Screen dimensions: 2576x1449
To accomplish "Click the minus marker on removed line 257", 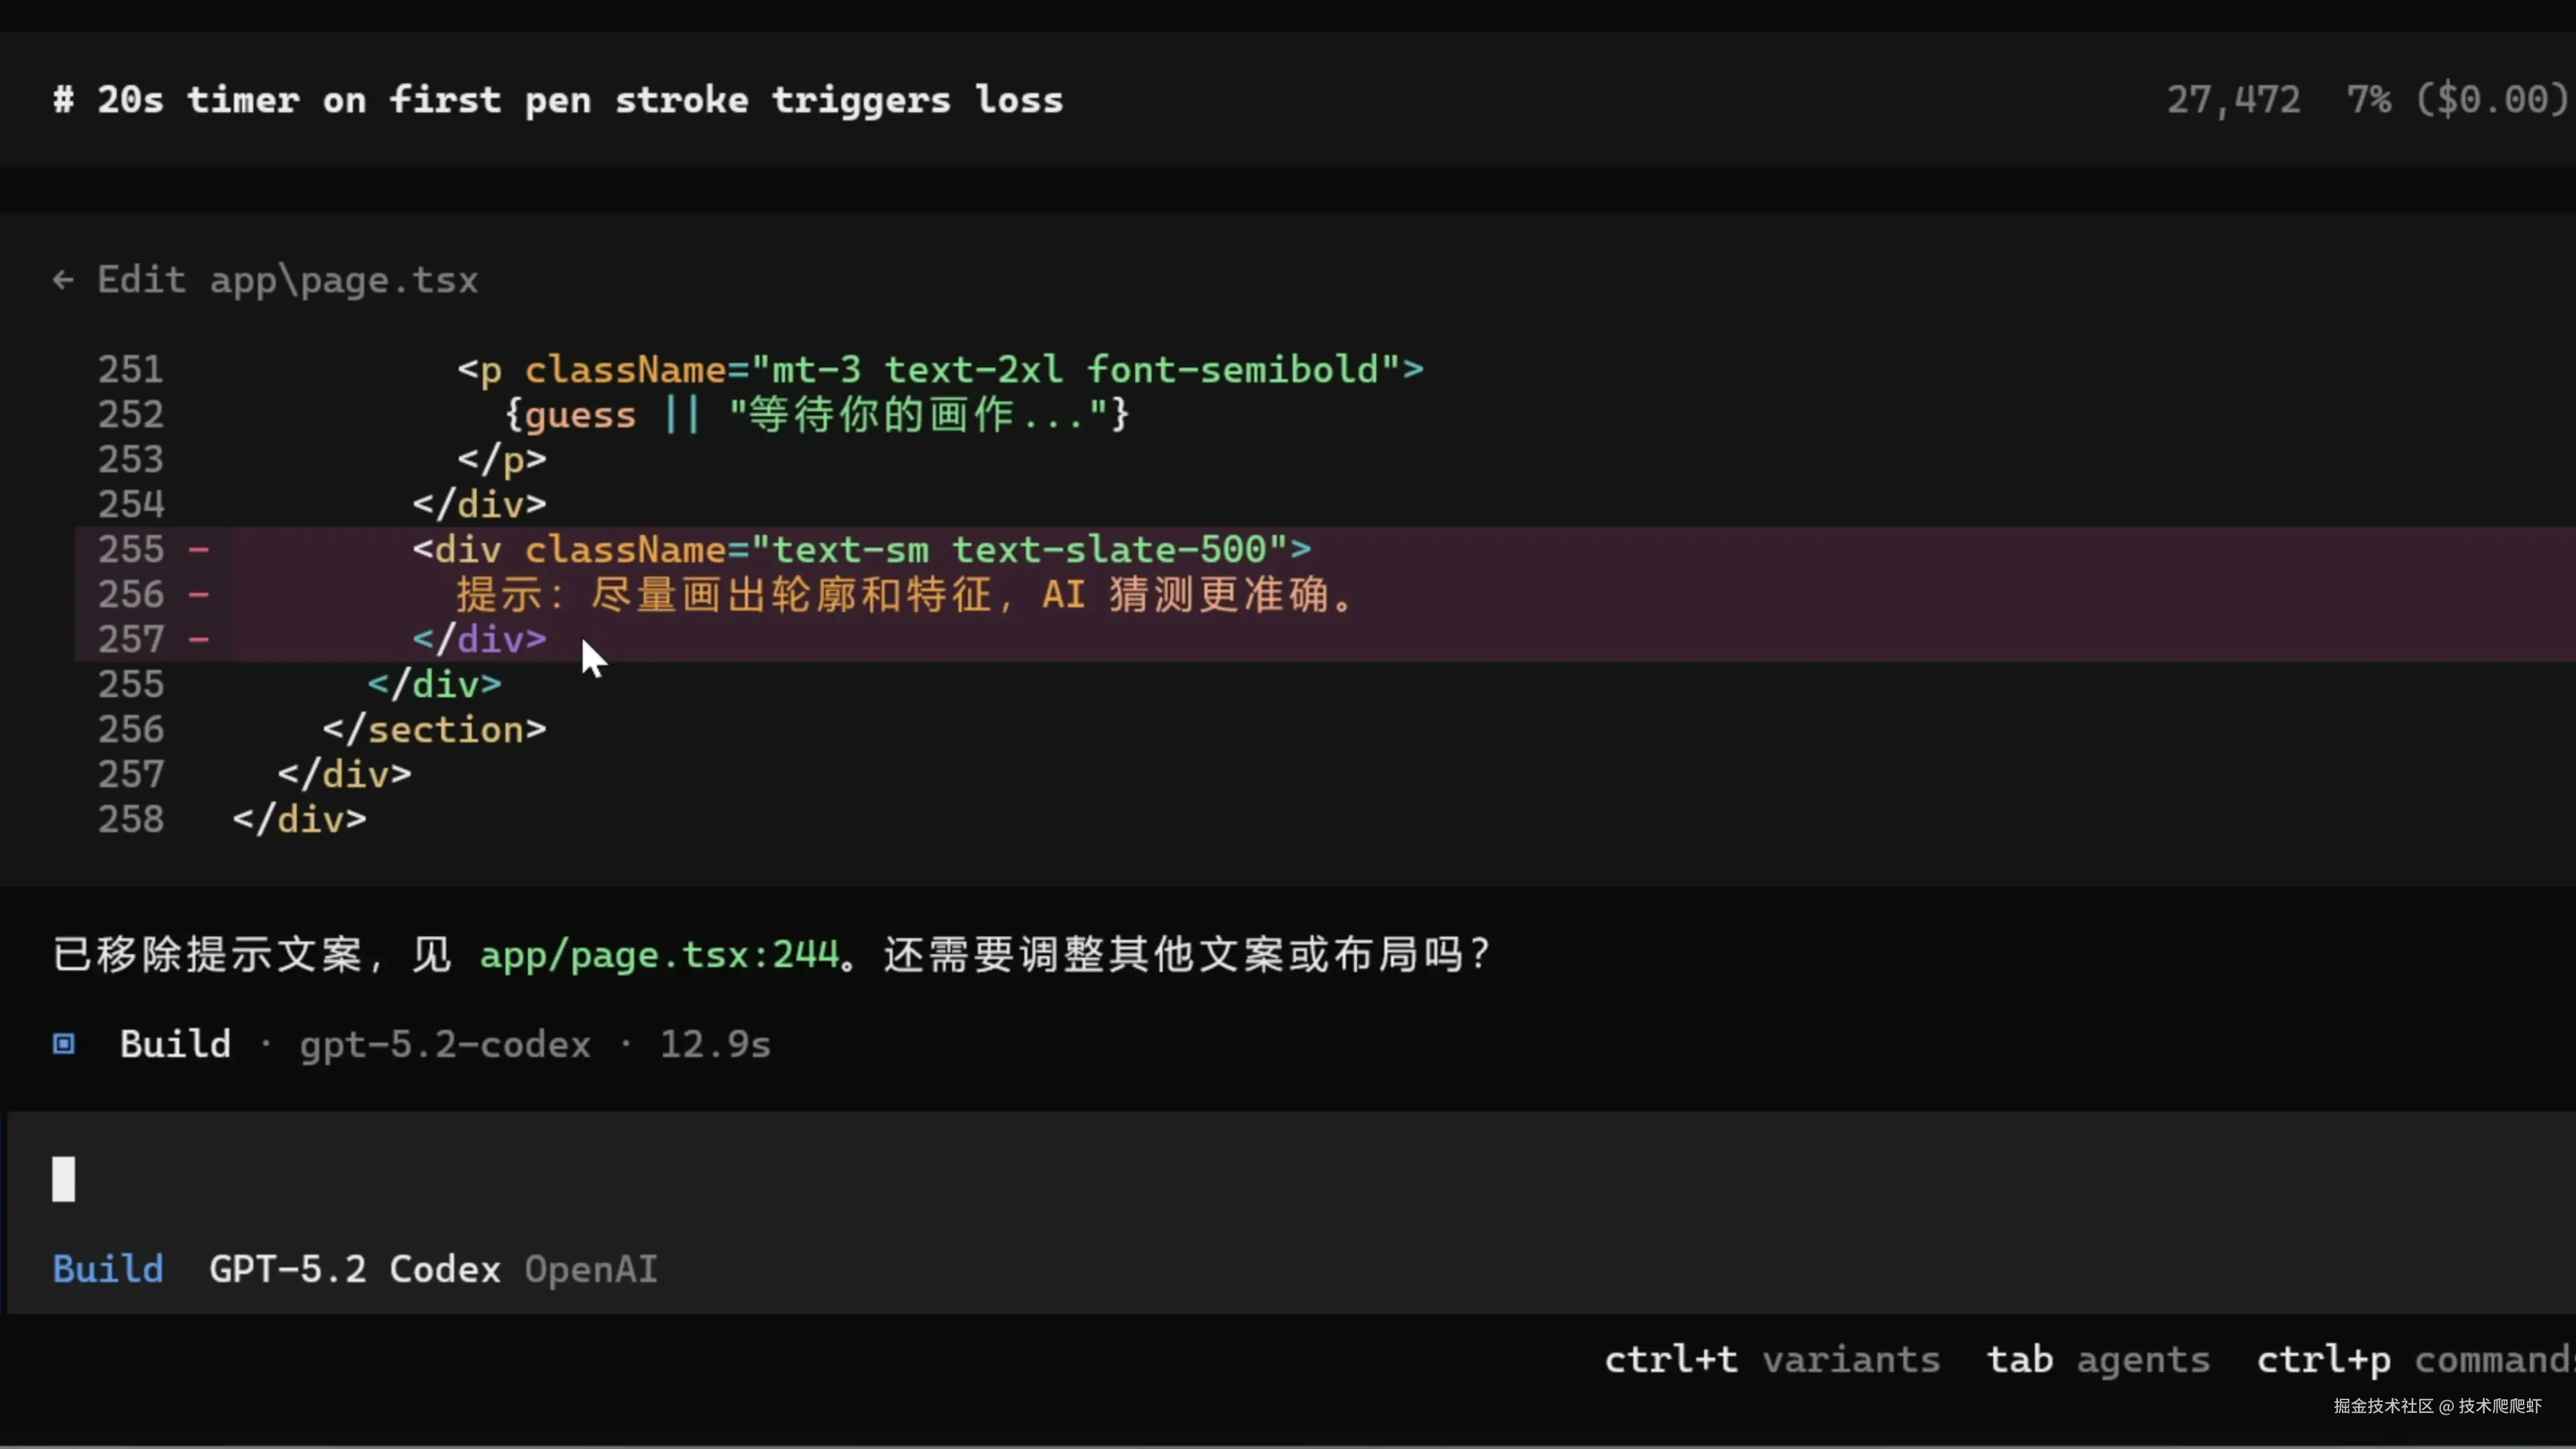I will (199, 639).
